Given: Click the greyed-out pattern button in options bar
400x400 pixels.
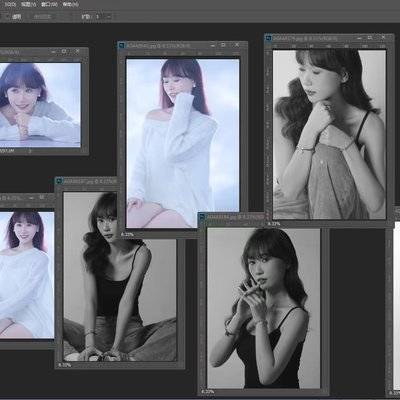Looking at the screenshot, I should [42, 16].
